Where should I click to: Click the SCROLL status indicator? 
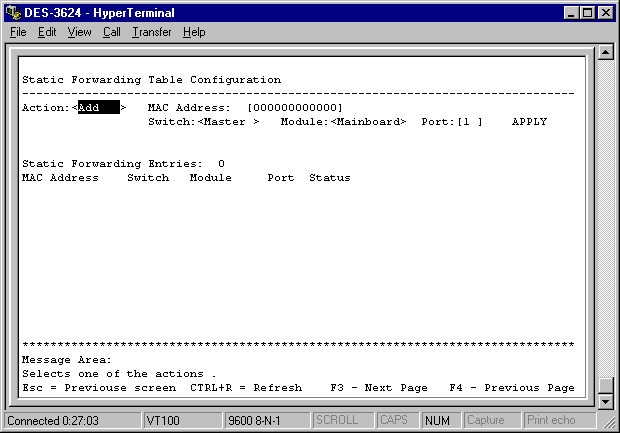[336, 420]
